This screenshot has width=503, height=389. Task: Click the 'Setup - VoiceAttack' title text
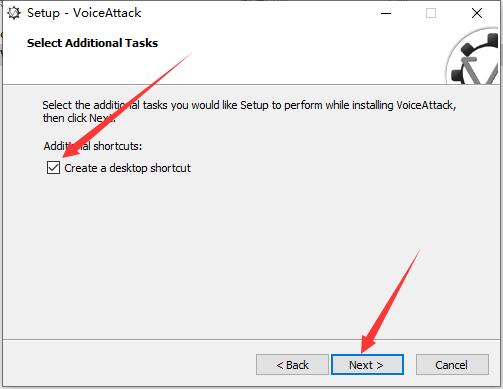pyautogui.click(x=84, y=13)
